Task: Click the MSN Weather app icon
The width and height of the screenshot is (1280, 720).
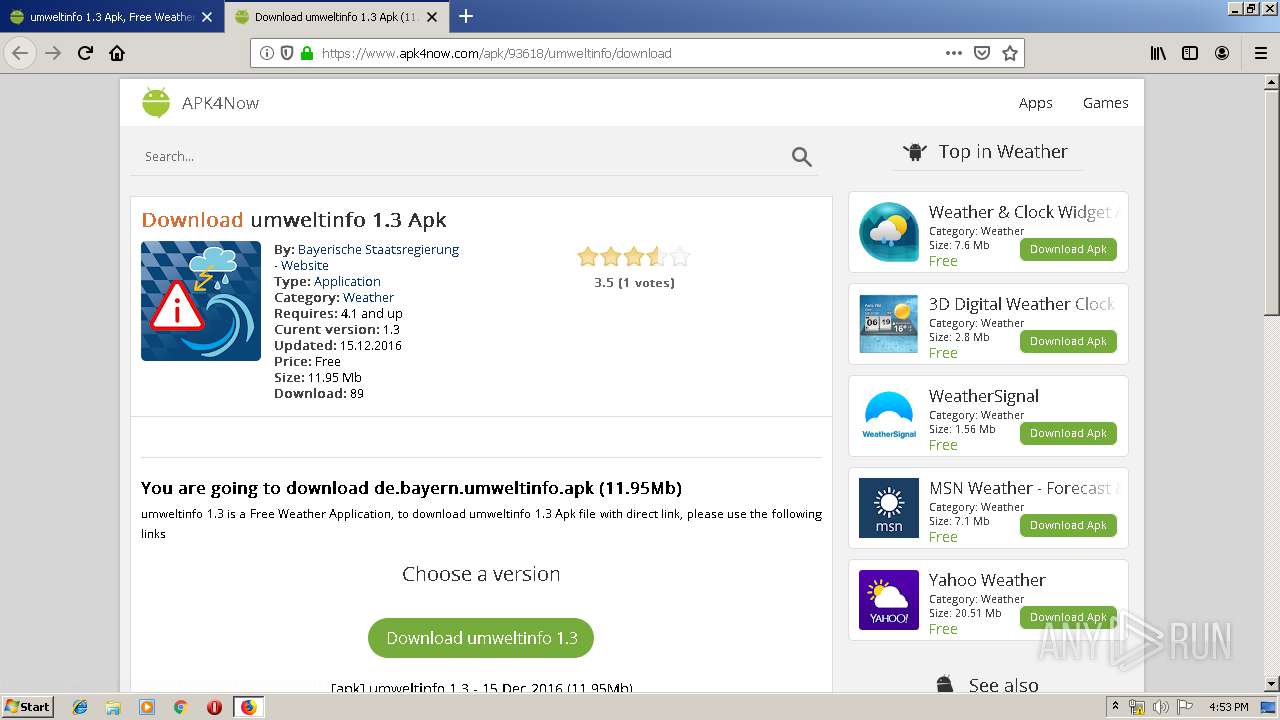Action: (889, 508)
